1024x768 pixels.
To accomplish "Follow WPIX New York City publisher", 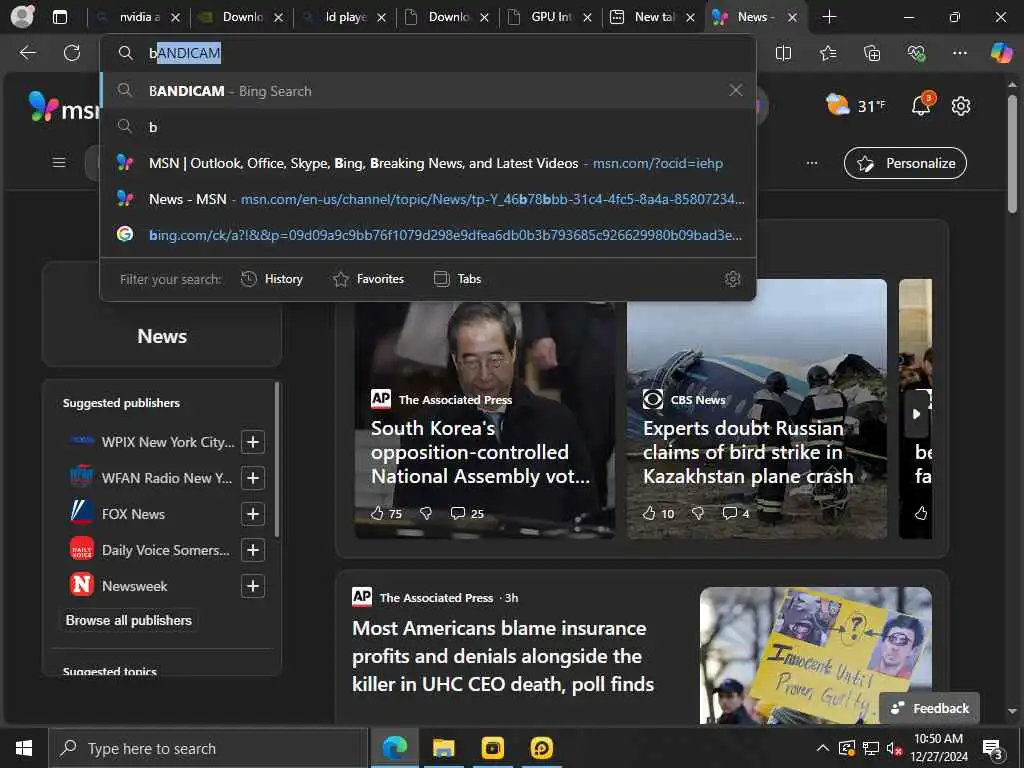I will (253, 442).
